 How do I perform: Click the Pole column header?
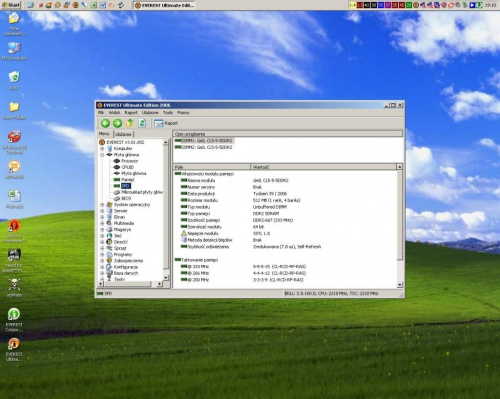[x=211, y=167]
